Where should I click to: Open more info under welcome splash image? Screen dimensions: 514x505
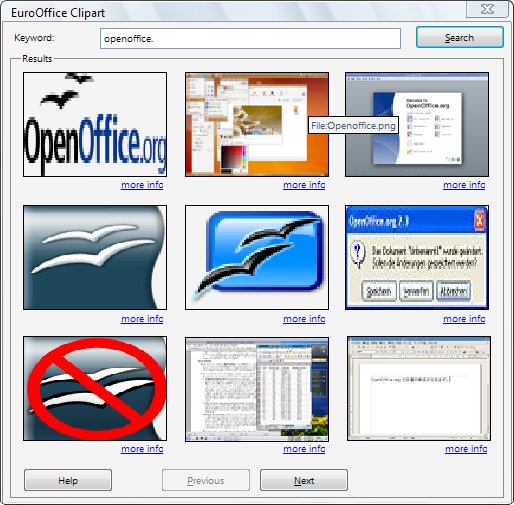tap(464, 185)
